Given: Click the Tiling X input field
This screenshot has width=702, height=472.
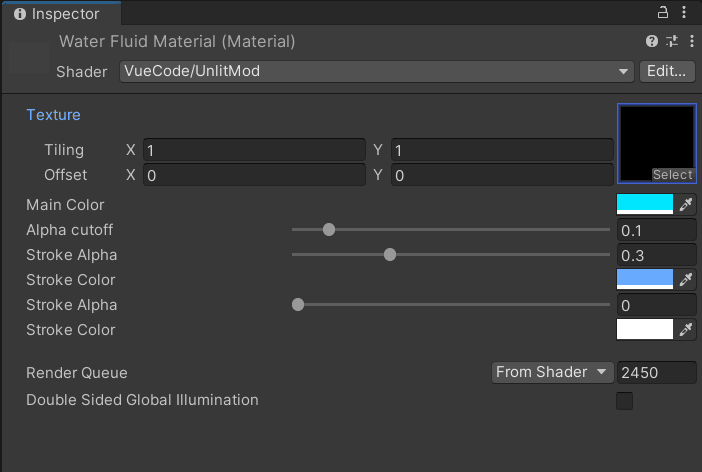Looking at the screenshot, I should click(254, 150).
